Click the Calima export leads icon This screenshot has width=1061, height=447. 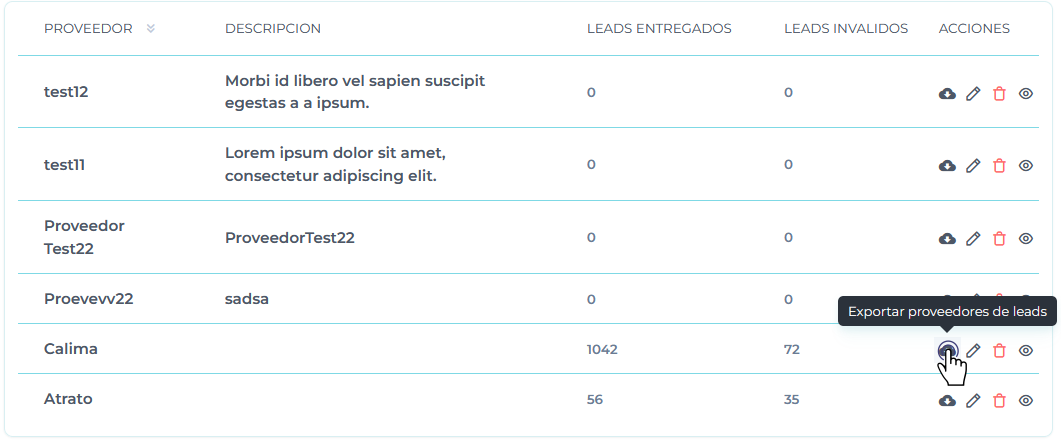click(x=947, y=350)
